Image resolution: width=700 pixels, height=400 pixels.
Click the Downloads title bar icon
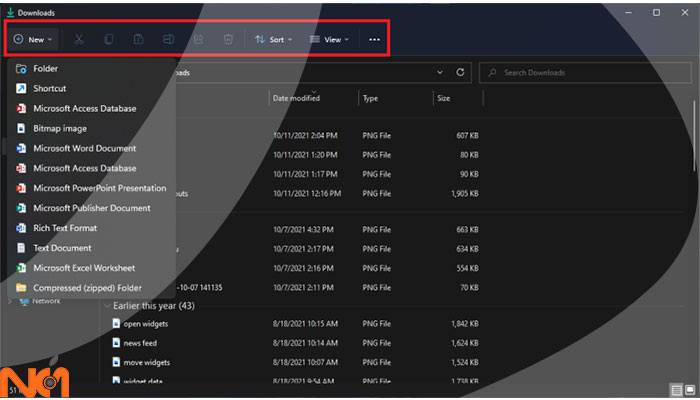coord(10,12)
